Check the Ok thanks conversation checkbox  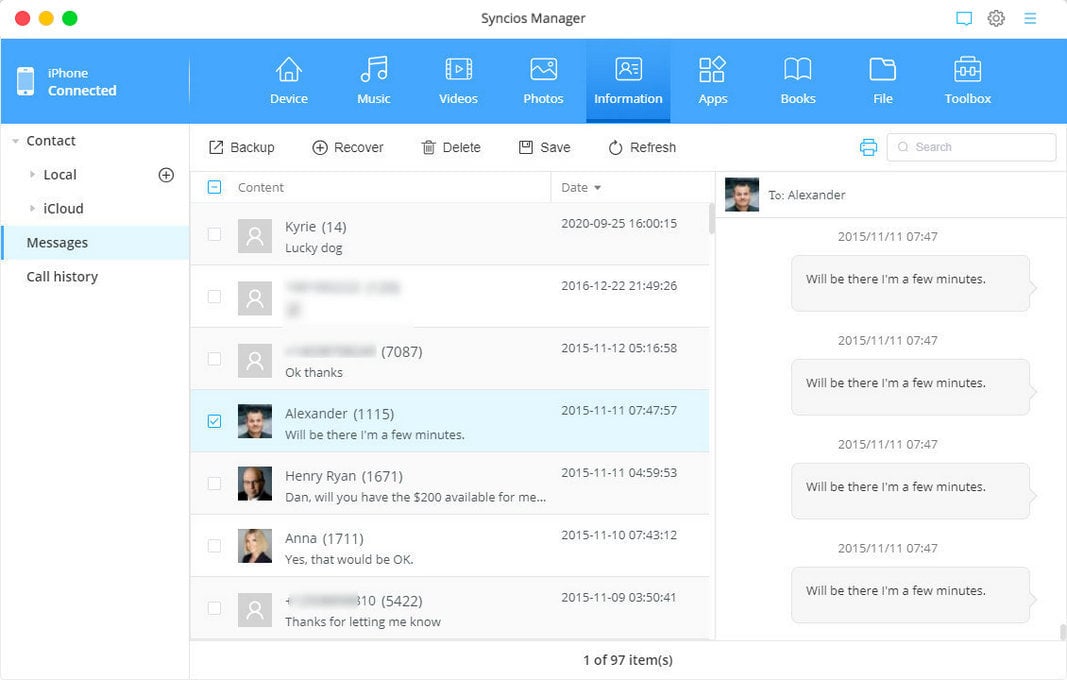coord(214,359)
